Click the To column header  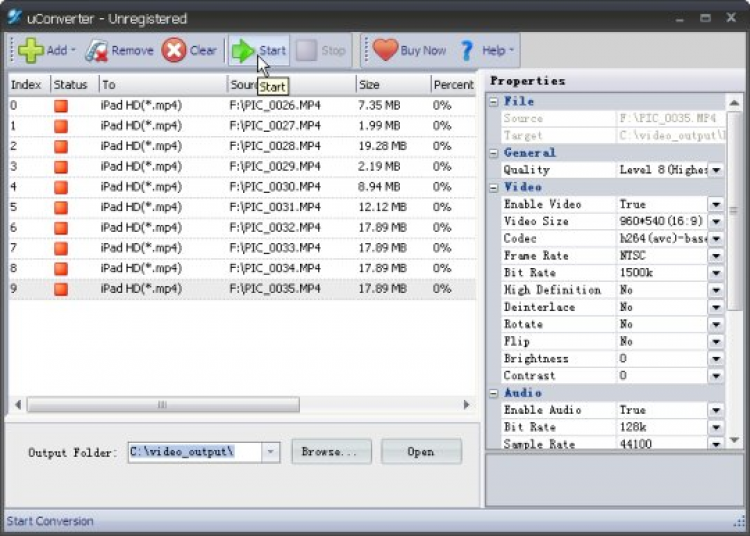163,85
